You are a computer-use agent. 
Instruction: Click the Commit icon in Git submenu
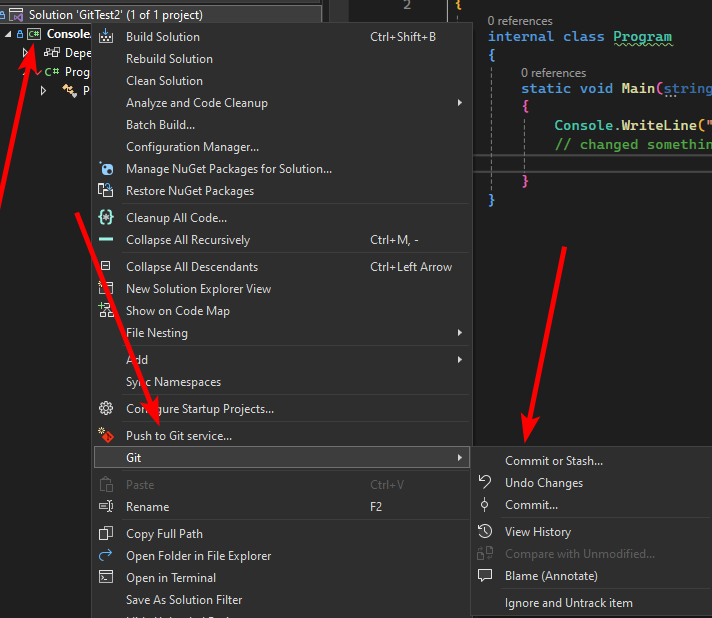tap(485, 504)
